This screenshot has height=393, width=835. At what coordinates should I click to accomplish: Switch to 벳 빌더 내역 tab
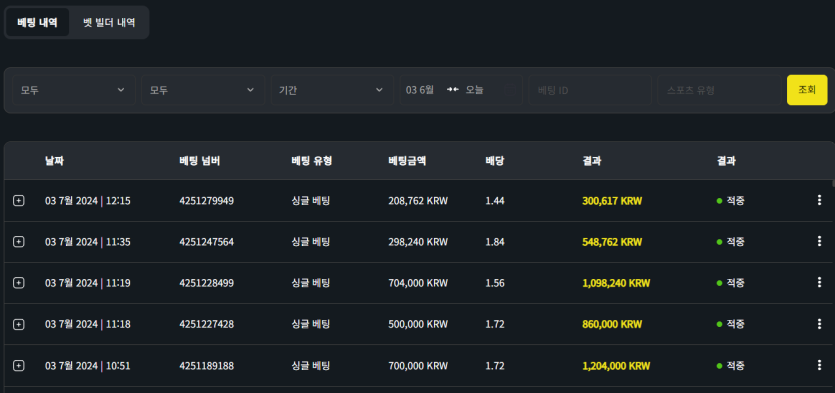(x=109, y=22)
